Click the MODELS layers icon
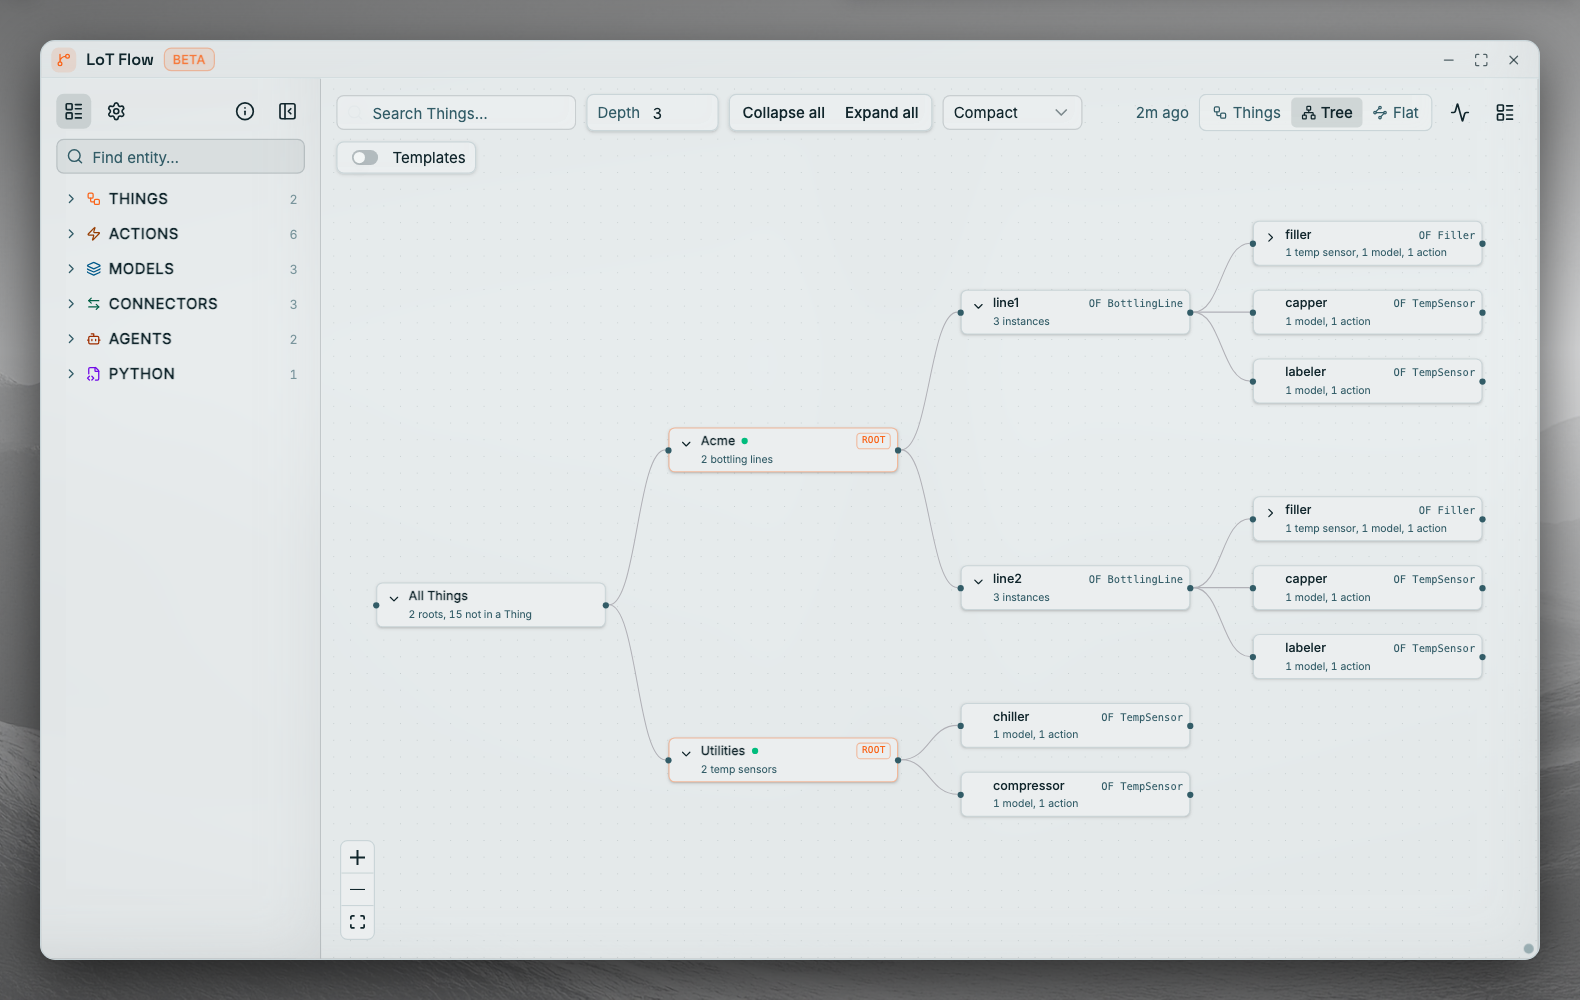1580x1000 pixels. (x=94, y=269)
